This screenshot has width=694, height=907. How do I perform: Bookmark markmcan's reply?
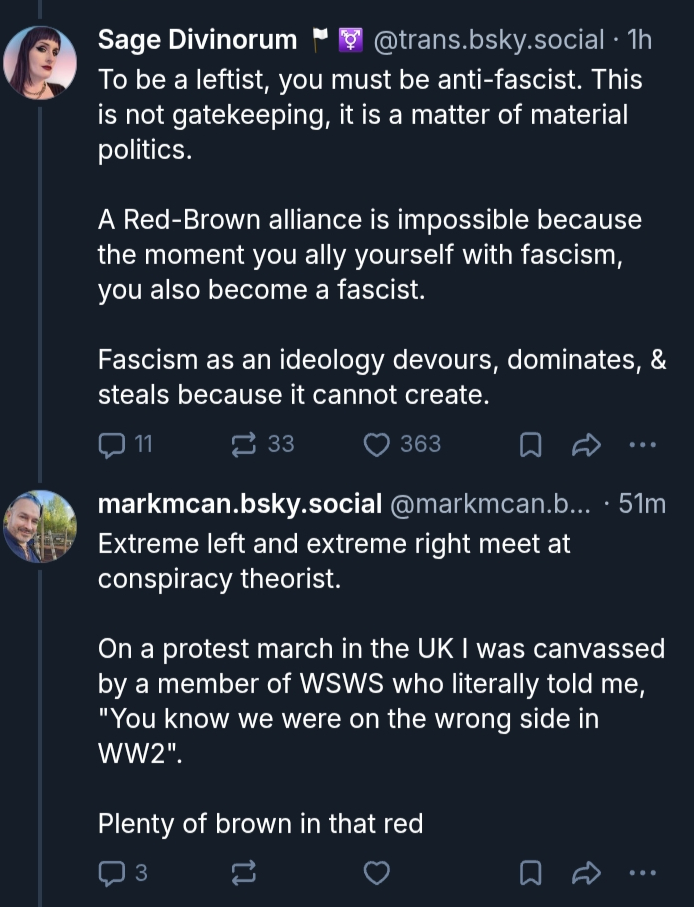click(531, 873)
